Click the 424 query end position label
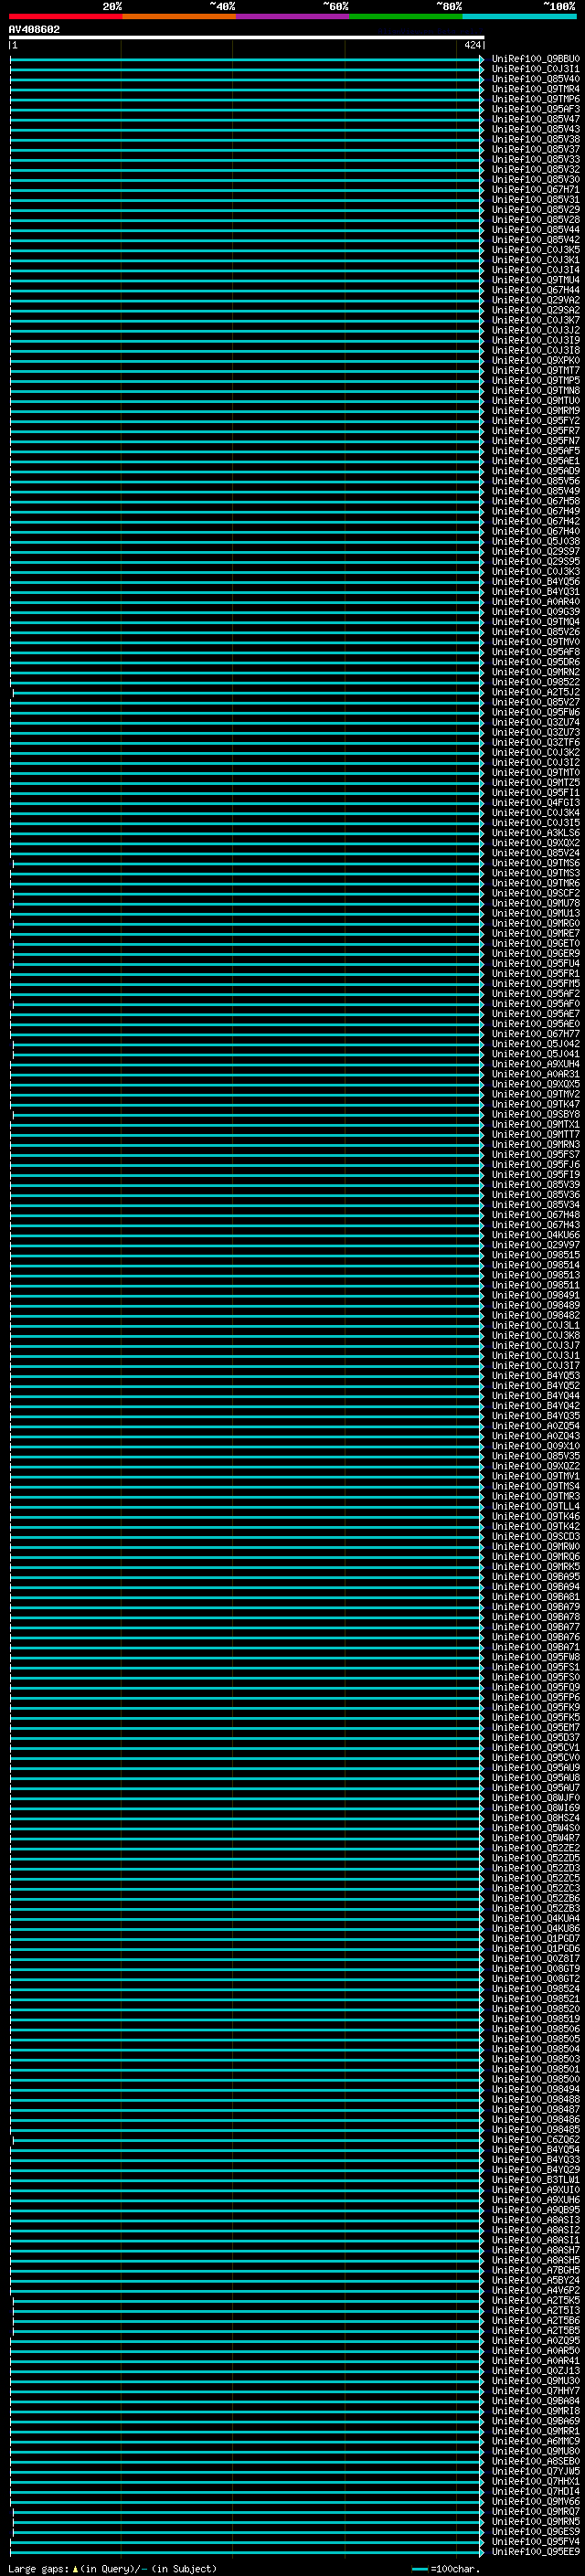The height and width of the screenshot is (2576, 585). (x=473, y=45)
